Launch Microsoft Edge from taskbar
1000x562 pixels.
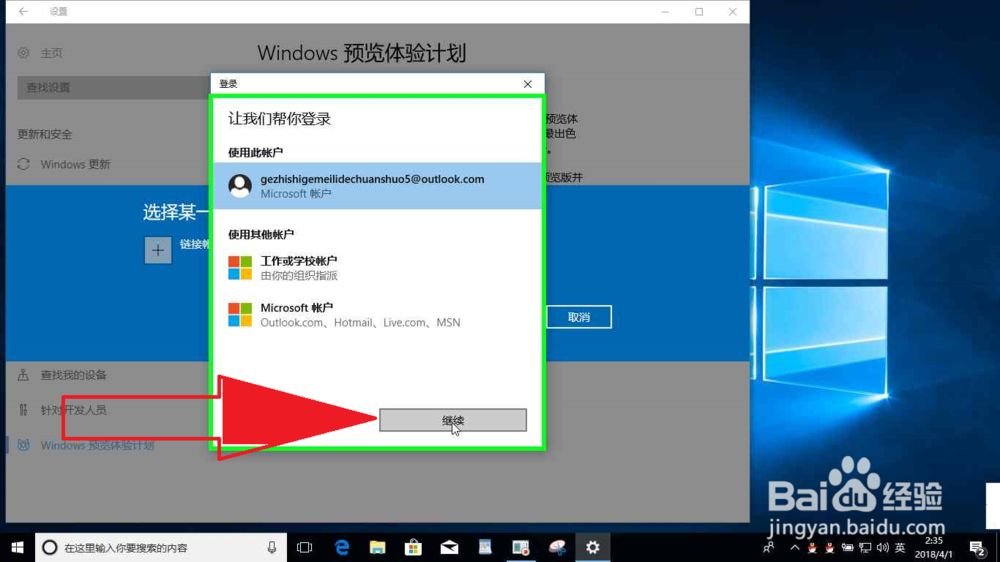[x=342, y=547]
